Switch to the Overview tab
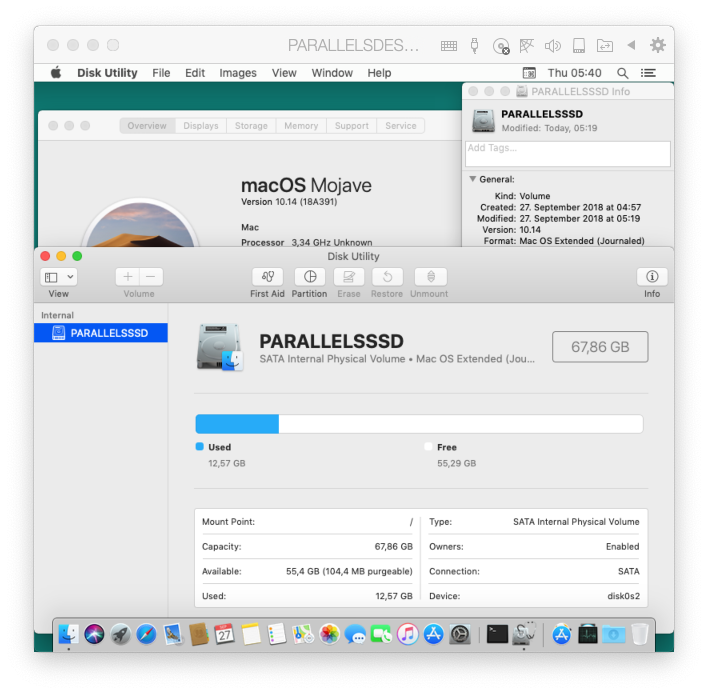708x694 pixels. (147, 126)
